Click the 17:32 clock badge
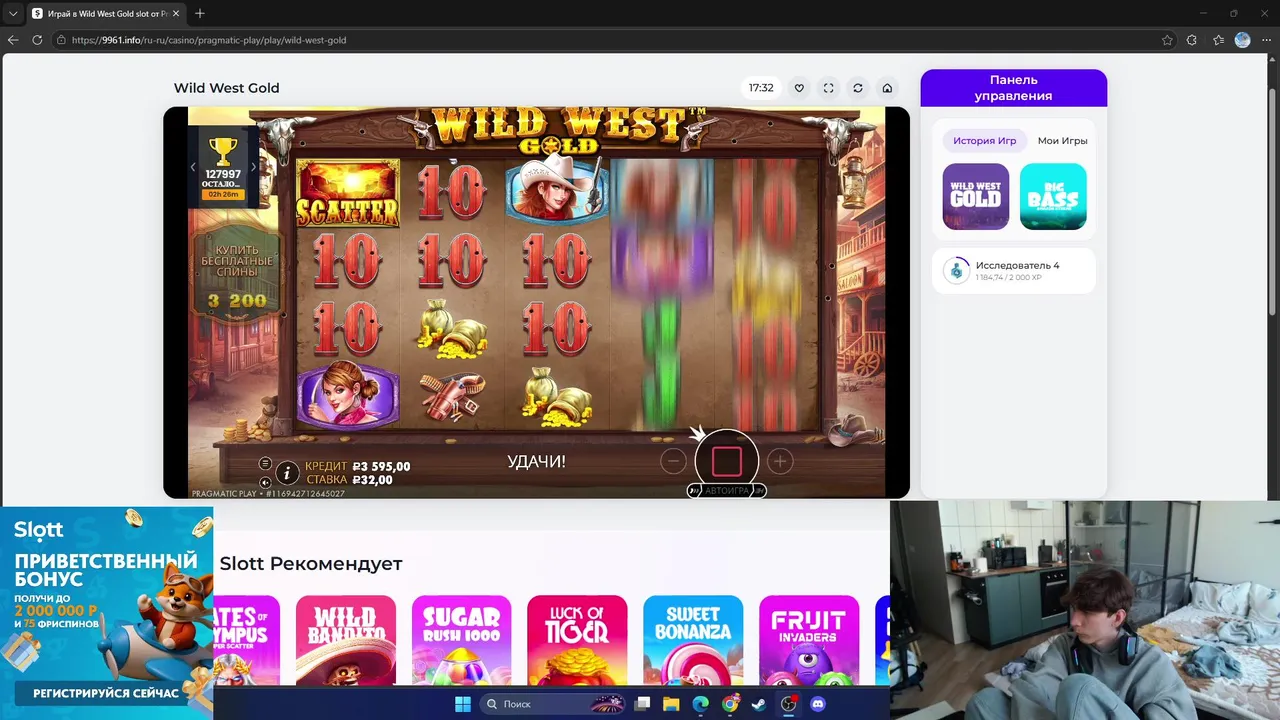Screen dimensions: 1280x720 [x=761, y=88]
